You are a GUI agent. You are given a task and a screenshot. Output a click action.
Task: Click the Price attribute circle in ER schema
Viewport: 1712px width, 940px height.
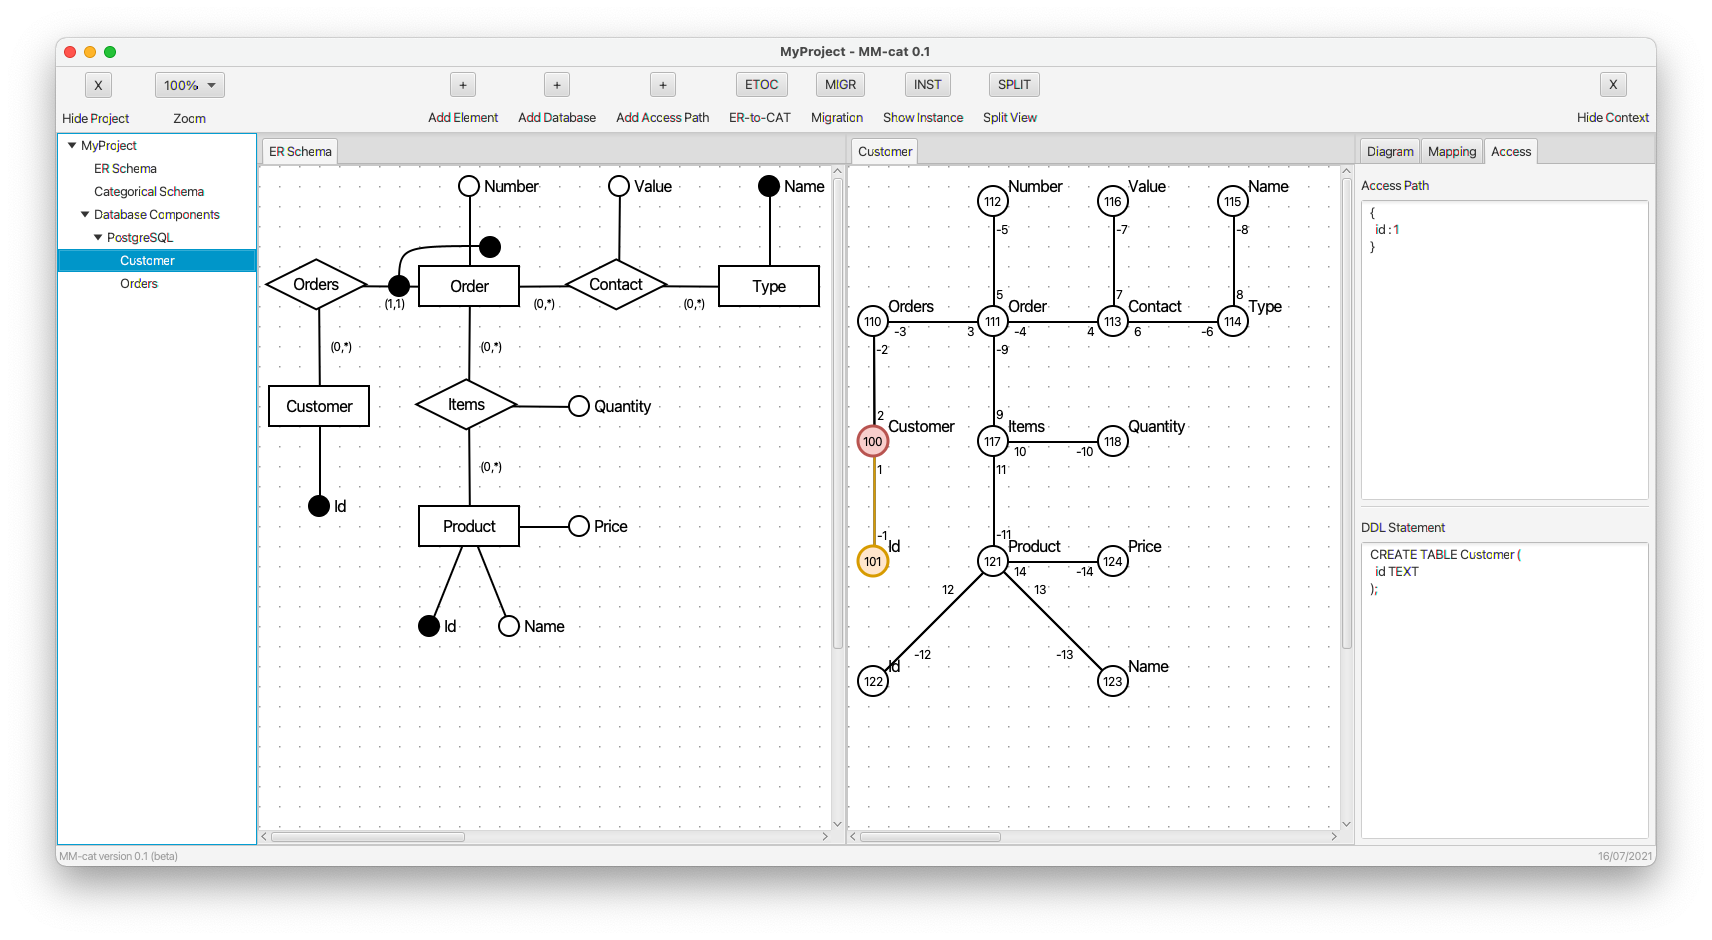[x=579, y=526]
